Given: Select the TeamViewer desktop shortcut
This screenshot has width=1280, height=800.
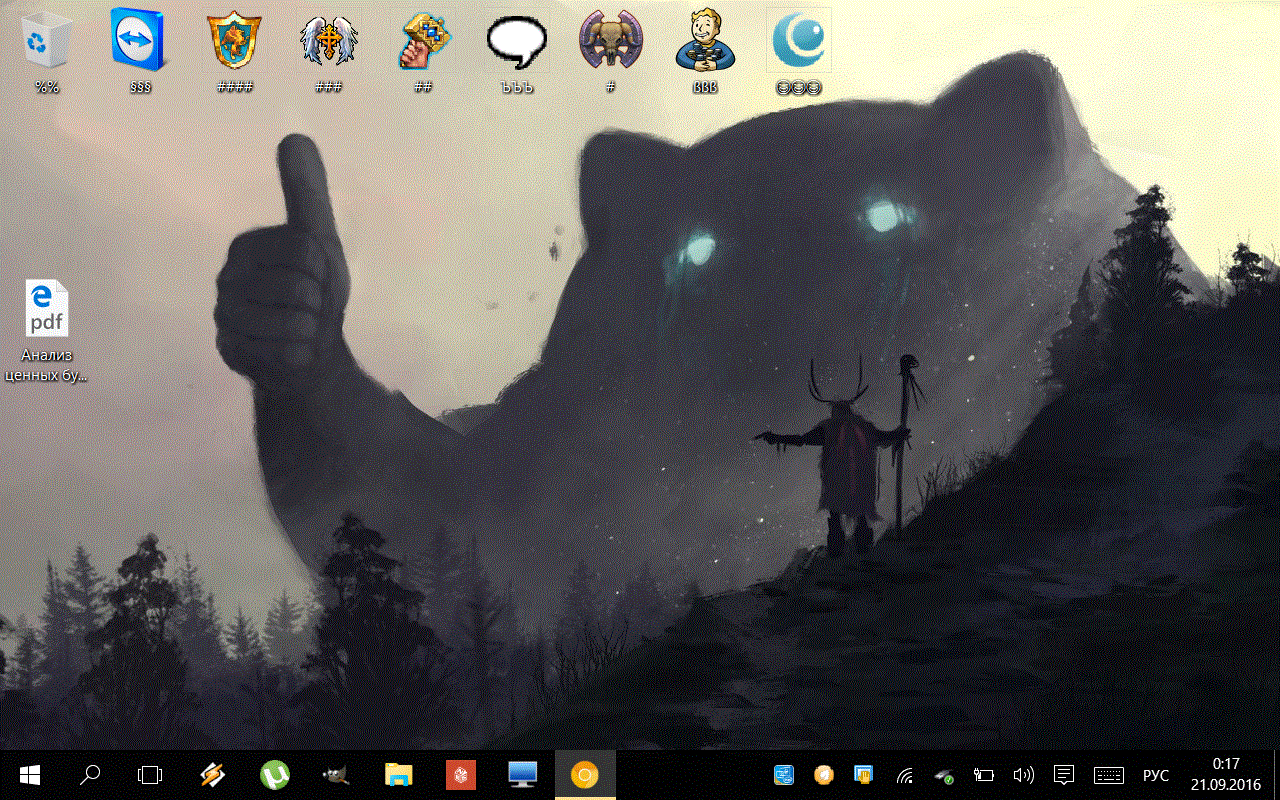Looking at the screenshot, I should tap(141, 42).
